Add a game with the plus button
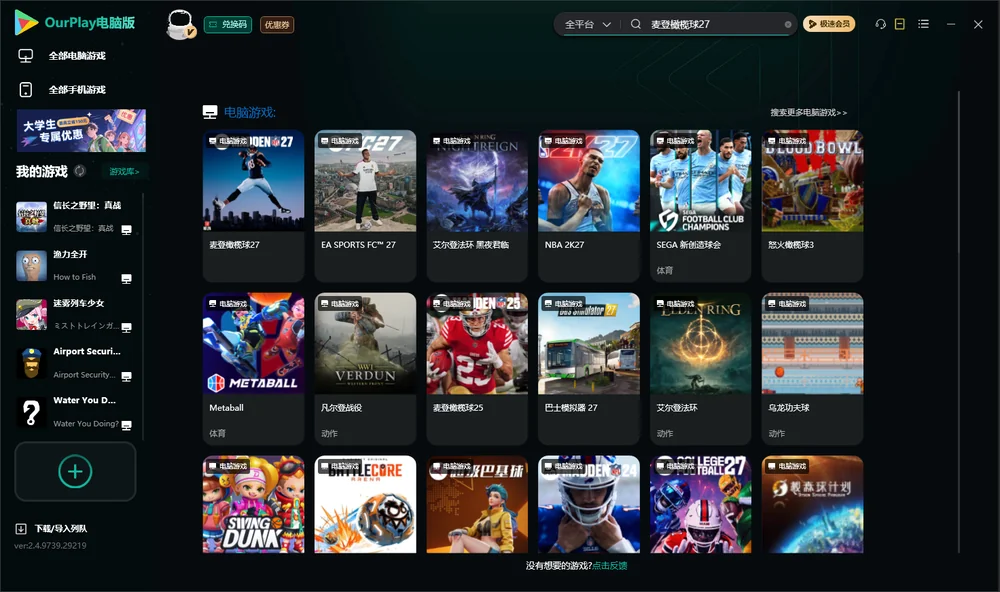Screen dimensions: 1000x592 (75, 471)
